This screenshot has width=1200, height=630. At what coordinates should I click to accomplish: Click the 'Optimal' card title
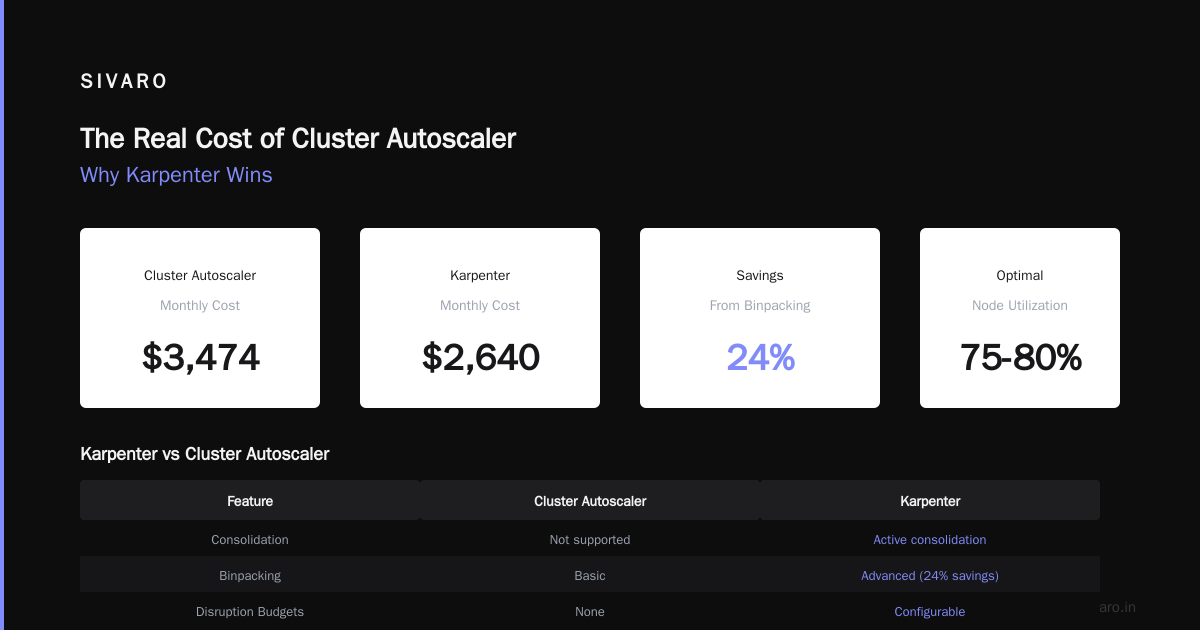point(1020,275)
